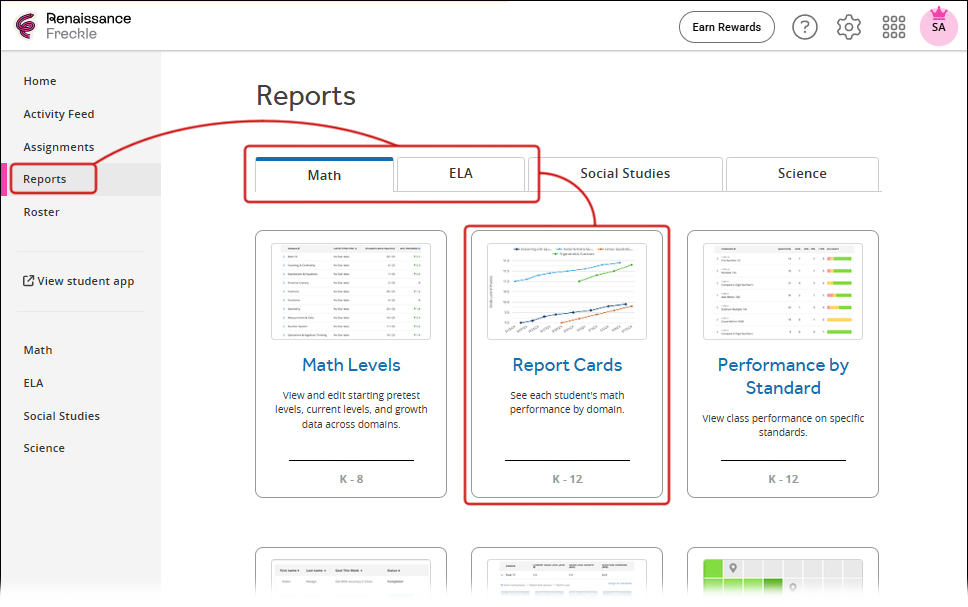Switch to the Science reports tab

(x=802, y=174)
